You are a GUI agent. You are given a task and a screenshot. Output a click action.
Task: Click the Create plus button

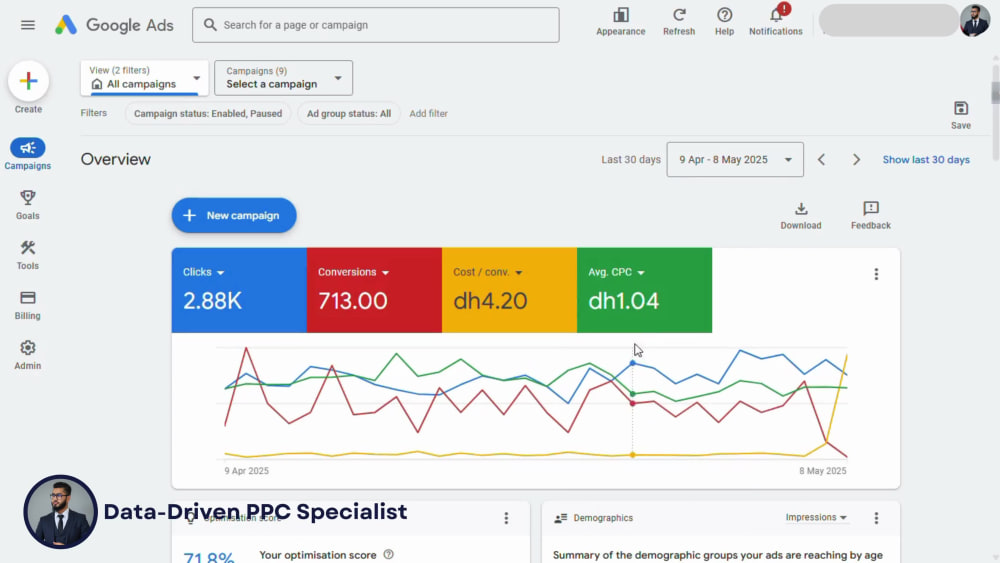[x=28, y=81]
